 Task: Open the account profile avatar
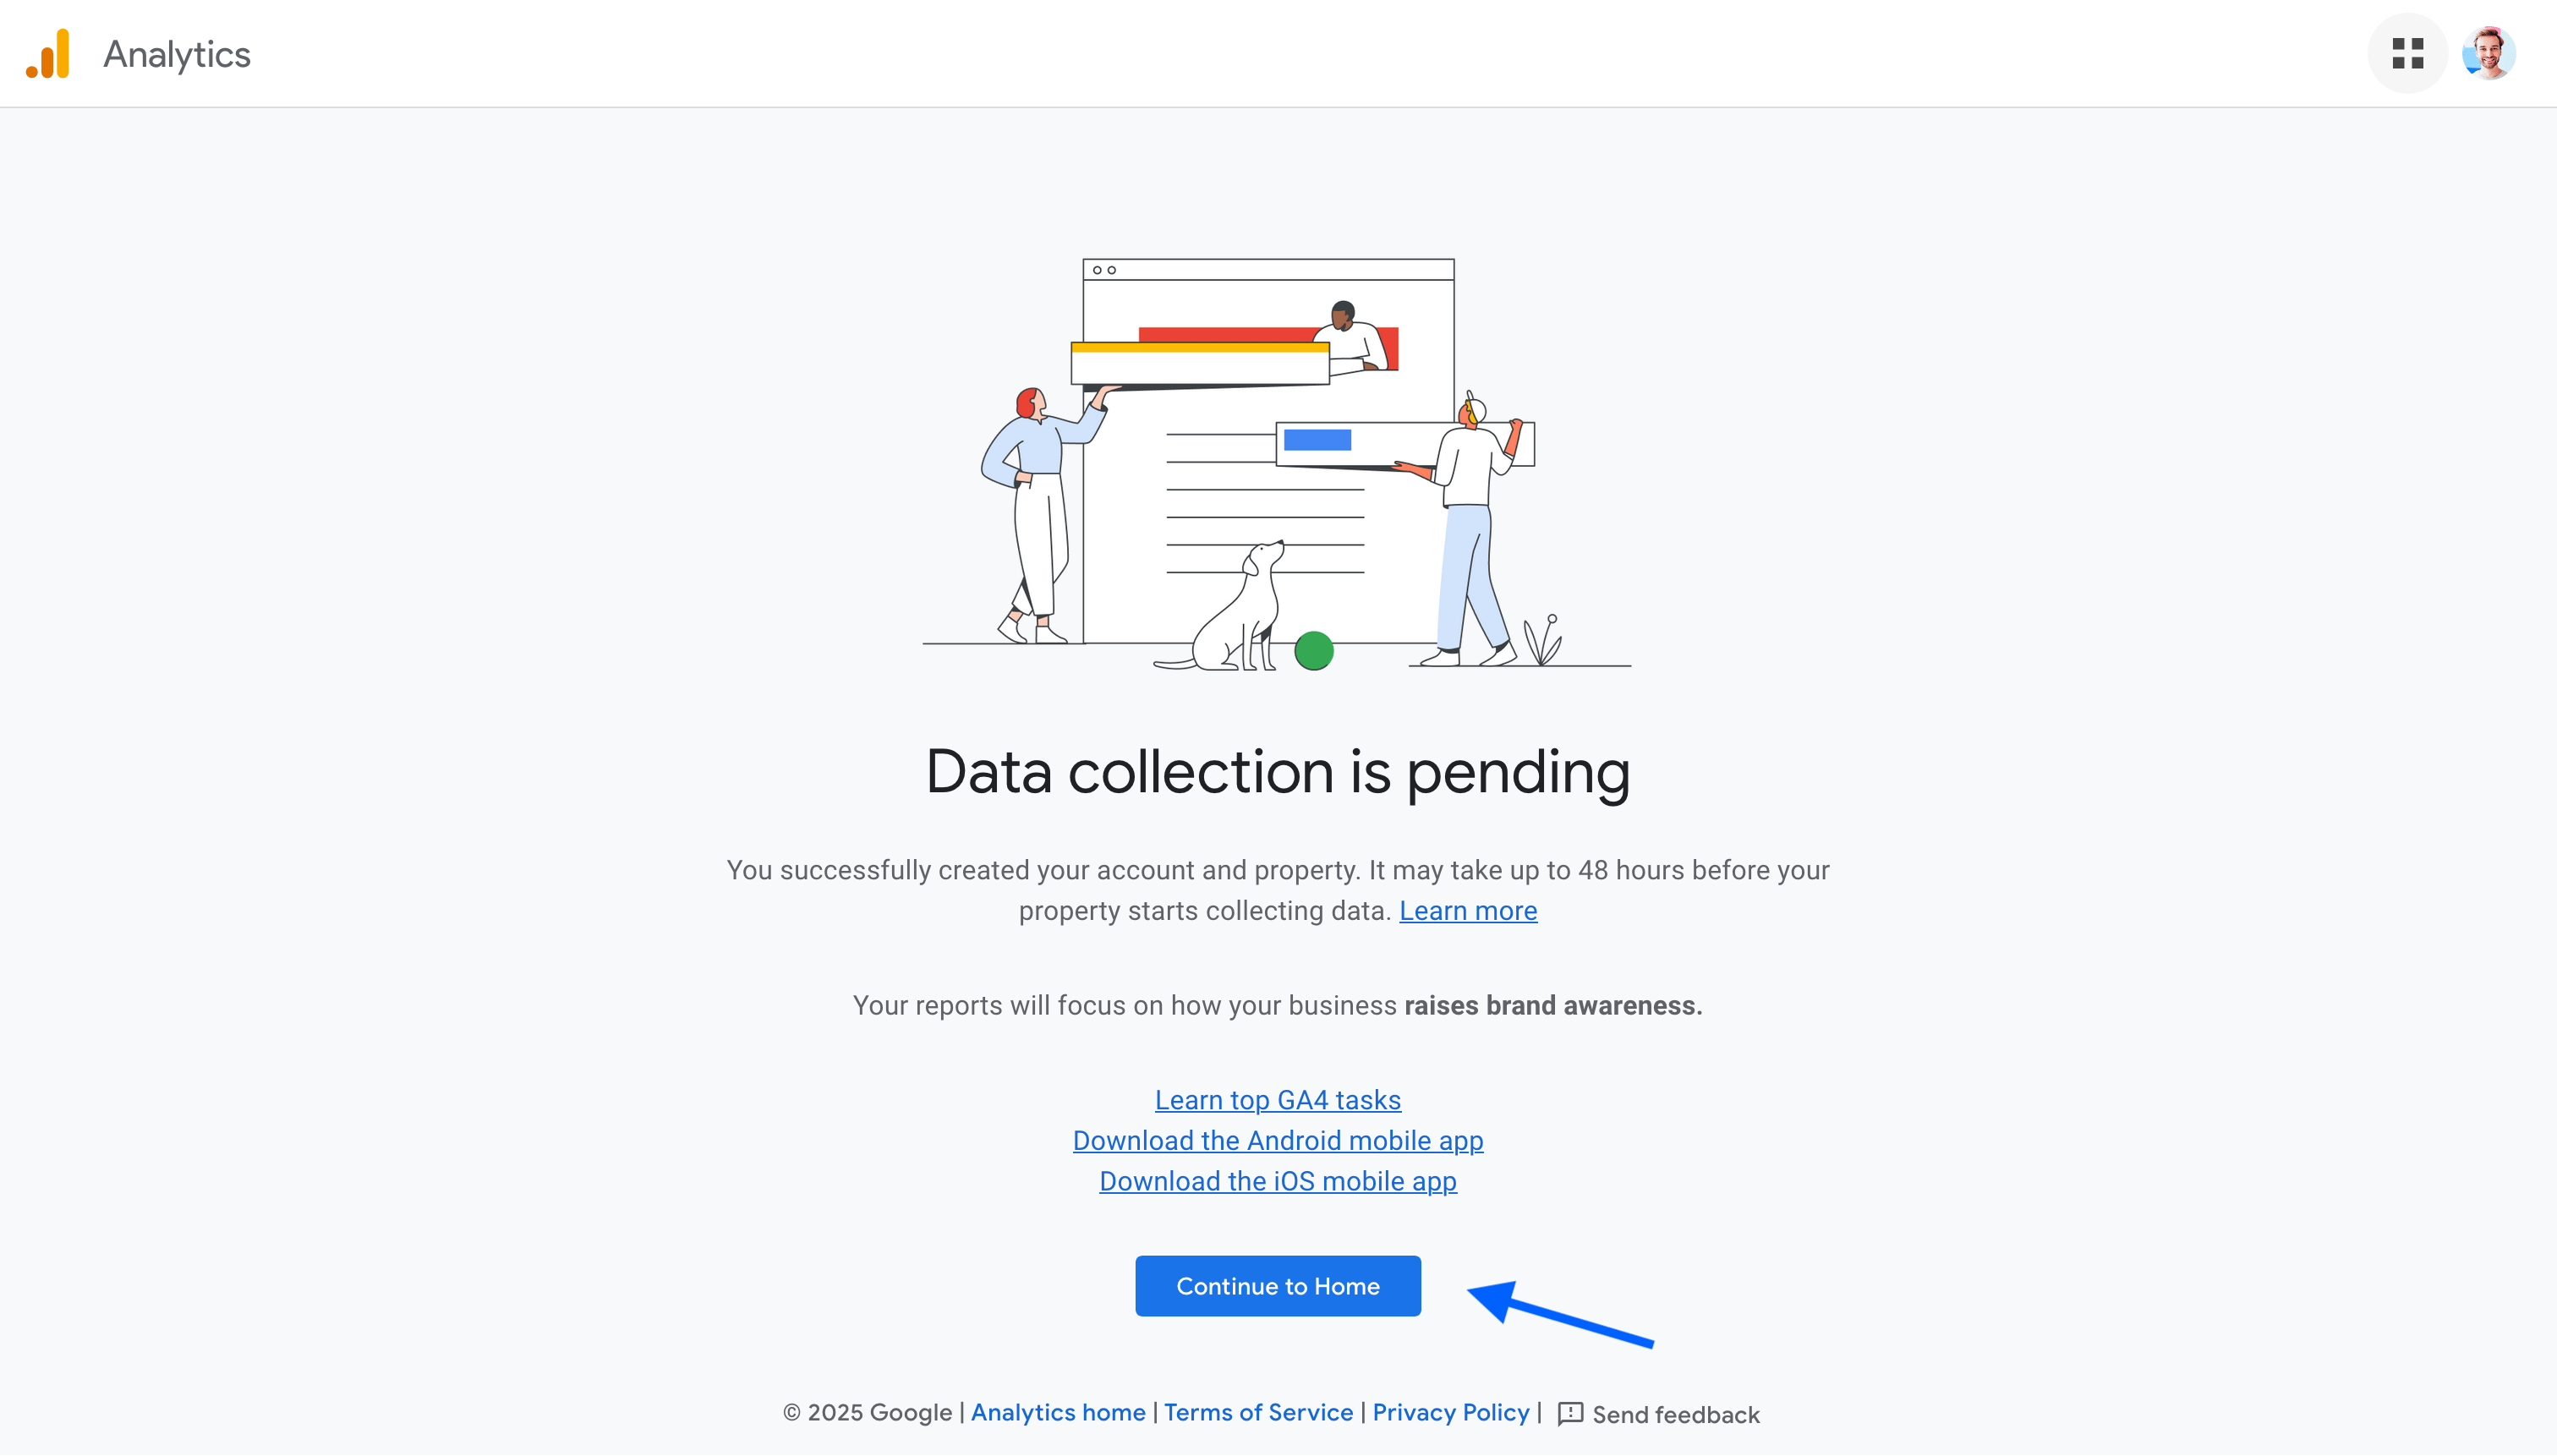(x=2488, y=53)
